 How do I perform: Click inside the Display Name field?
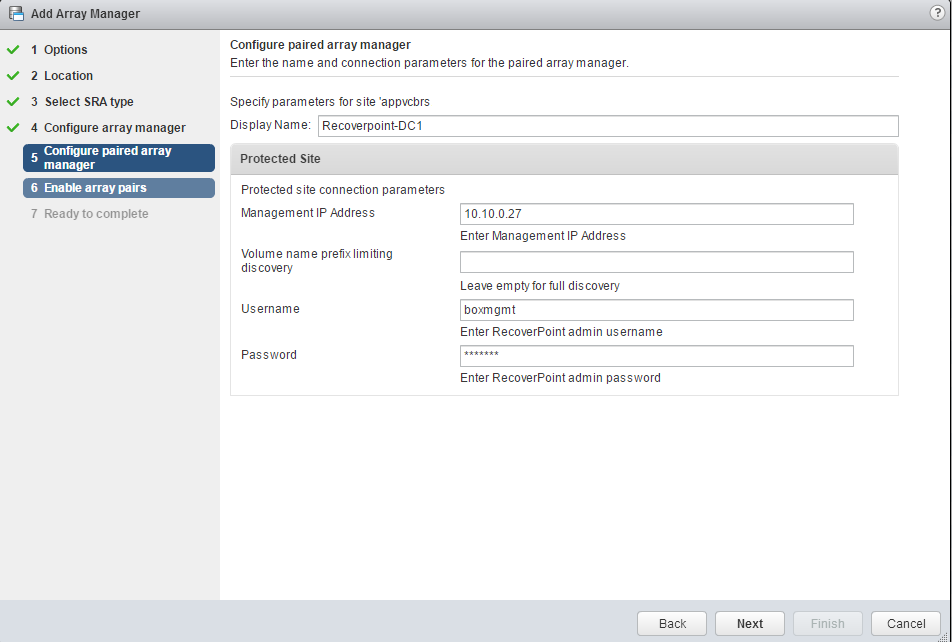[608, 126]
